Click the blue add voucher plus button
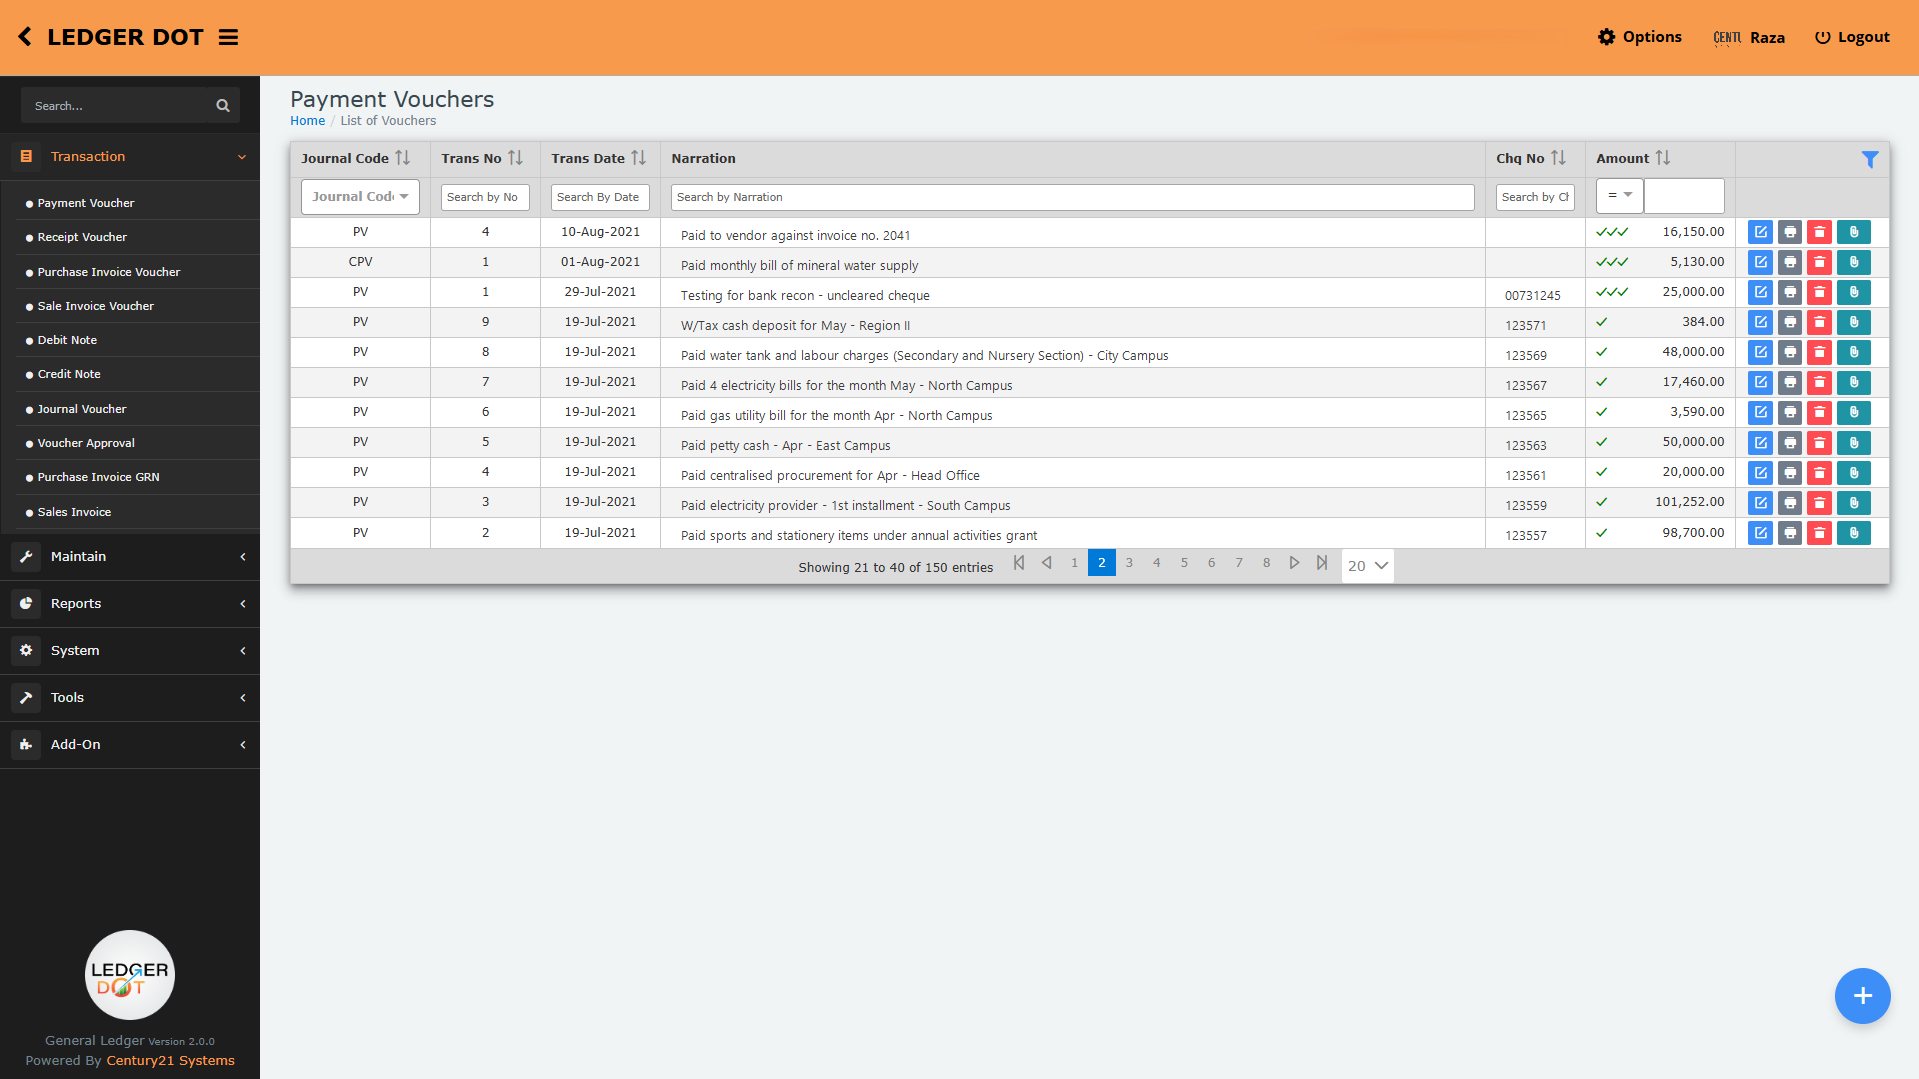 (x=1862, y=996)
